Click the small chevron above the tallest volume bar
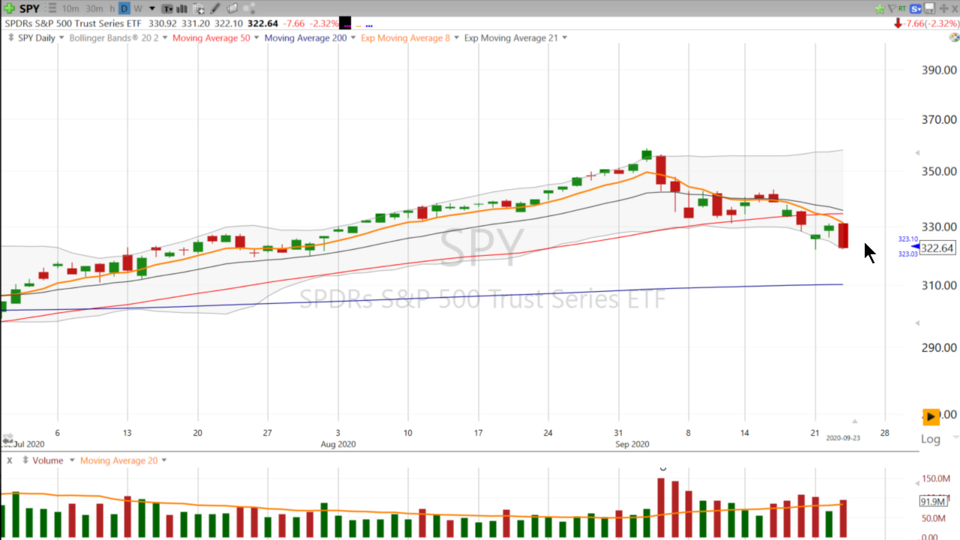Image resolution: width=960 pixels, height=540 pixels. (662, 469)
